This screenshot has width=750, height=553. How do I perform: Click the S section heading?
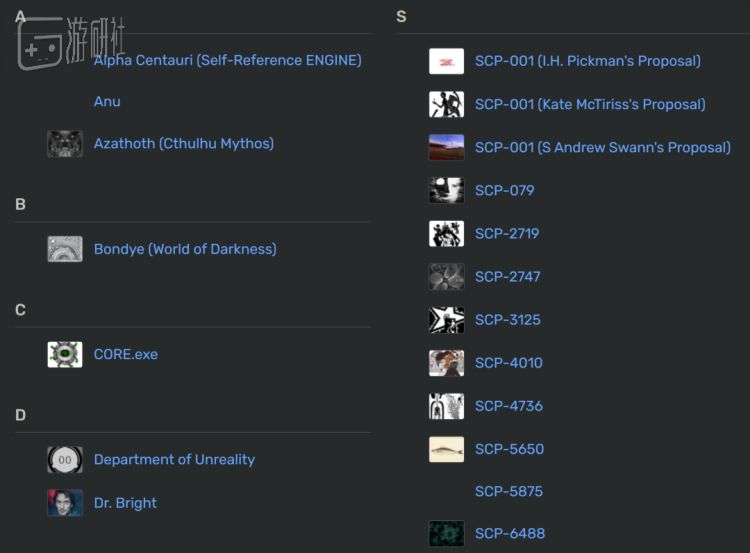(401, 16)
